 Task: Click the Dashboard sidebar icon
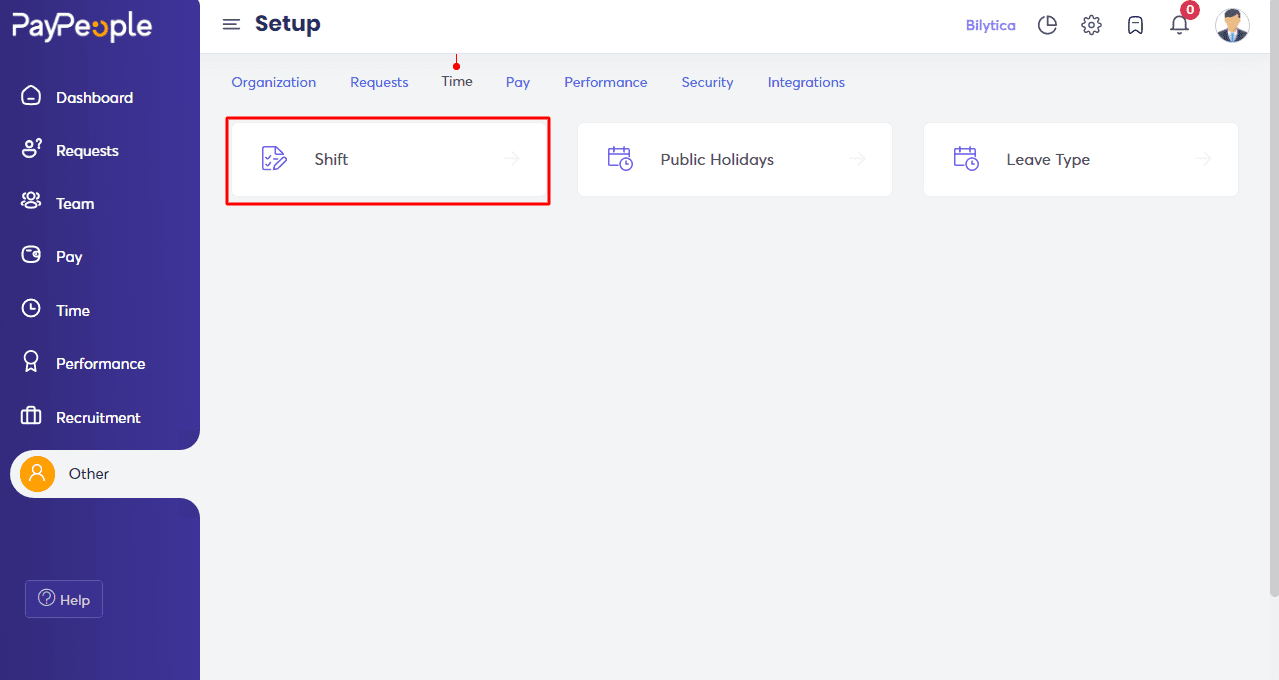(x=31, y=96)
